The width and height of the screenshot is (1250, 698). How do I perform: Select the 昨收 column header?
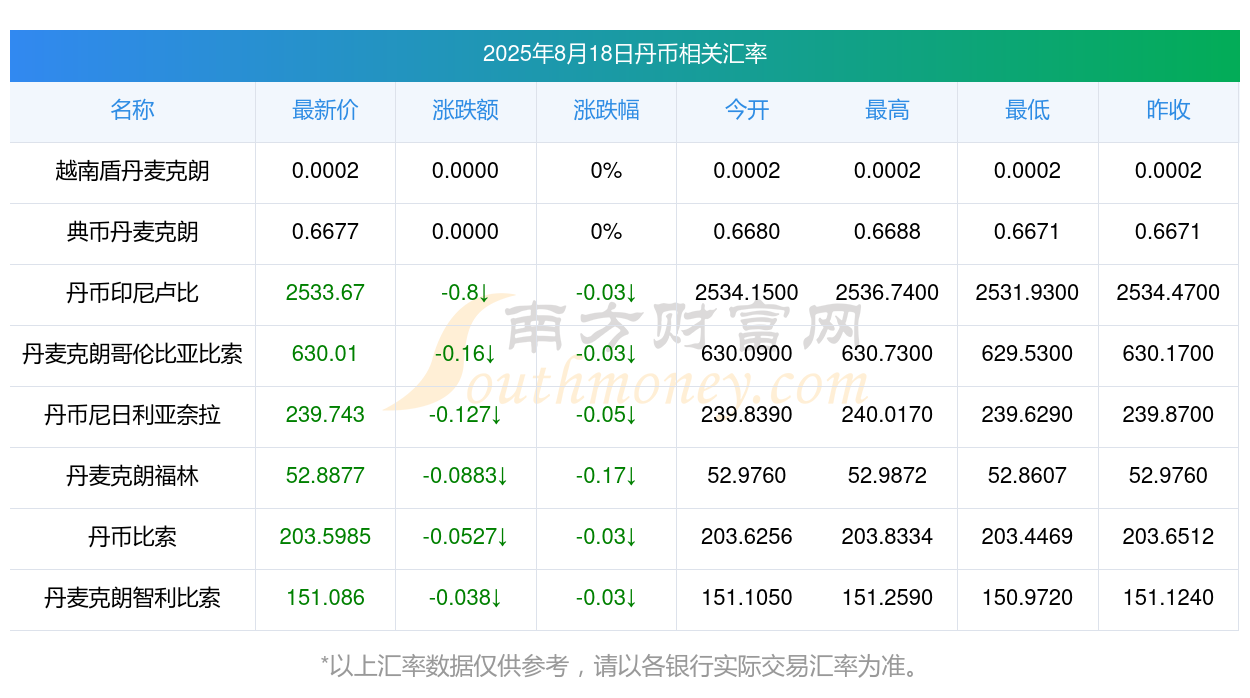pyautogui.click(x=1168, y=110)
